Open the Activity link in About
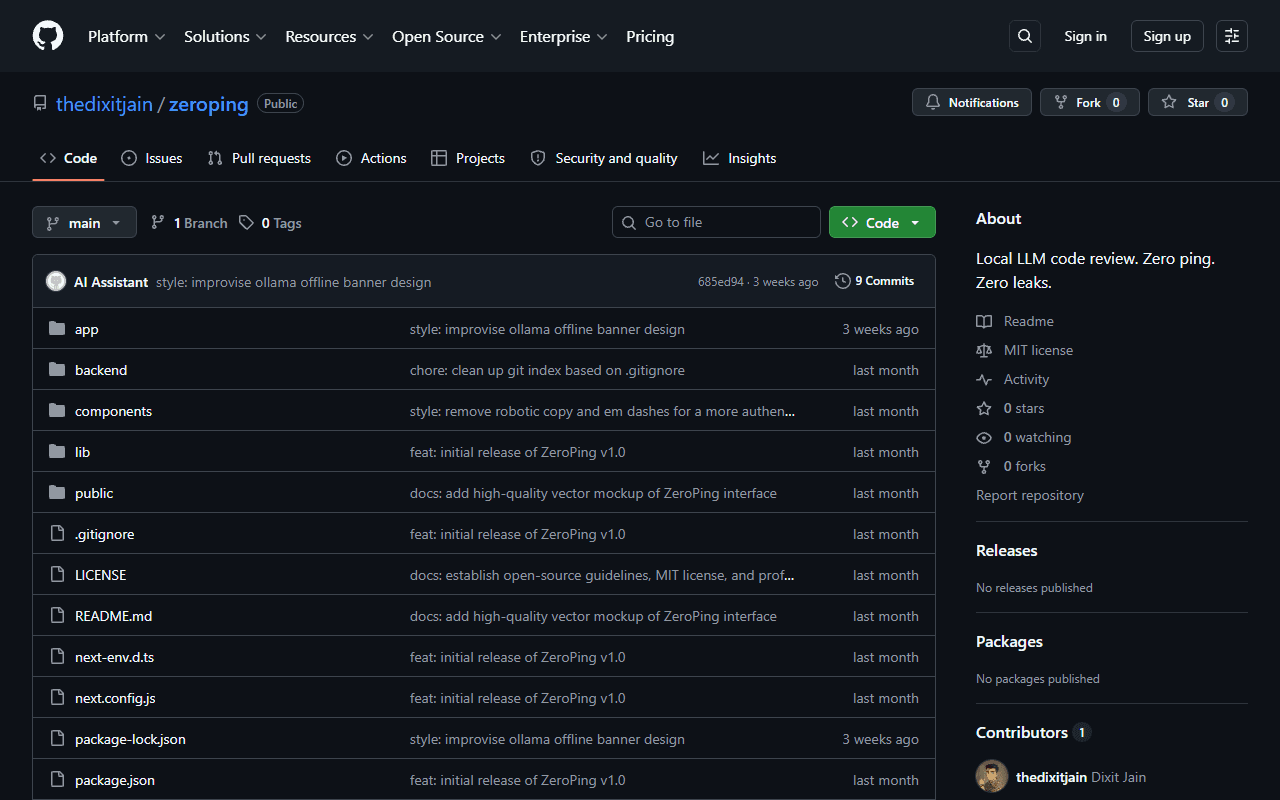This screenshot has width=1280, height=800. tap(1013, 379)
